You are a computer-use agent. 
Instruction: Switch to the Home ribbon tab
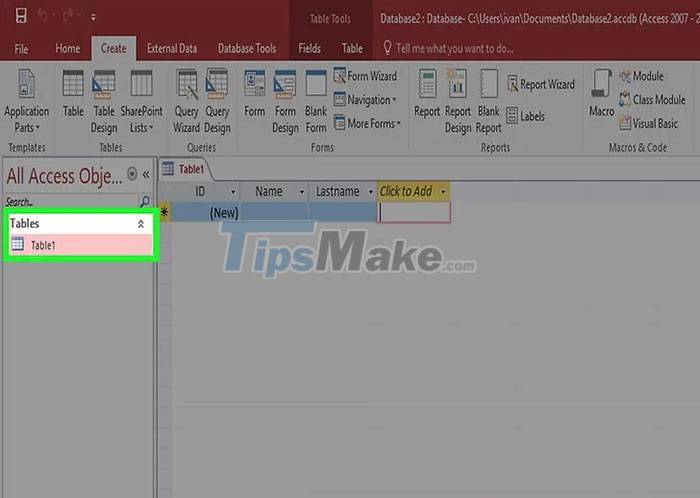67,48
